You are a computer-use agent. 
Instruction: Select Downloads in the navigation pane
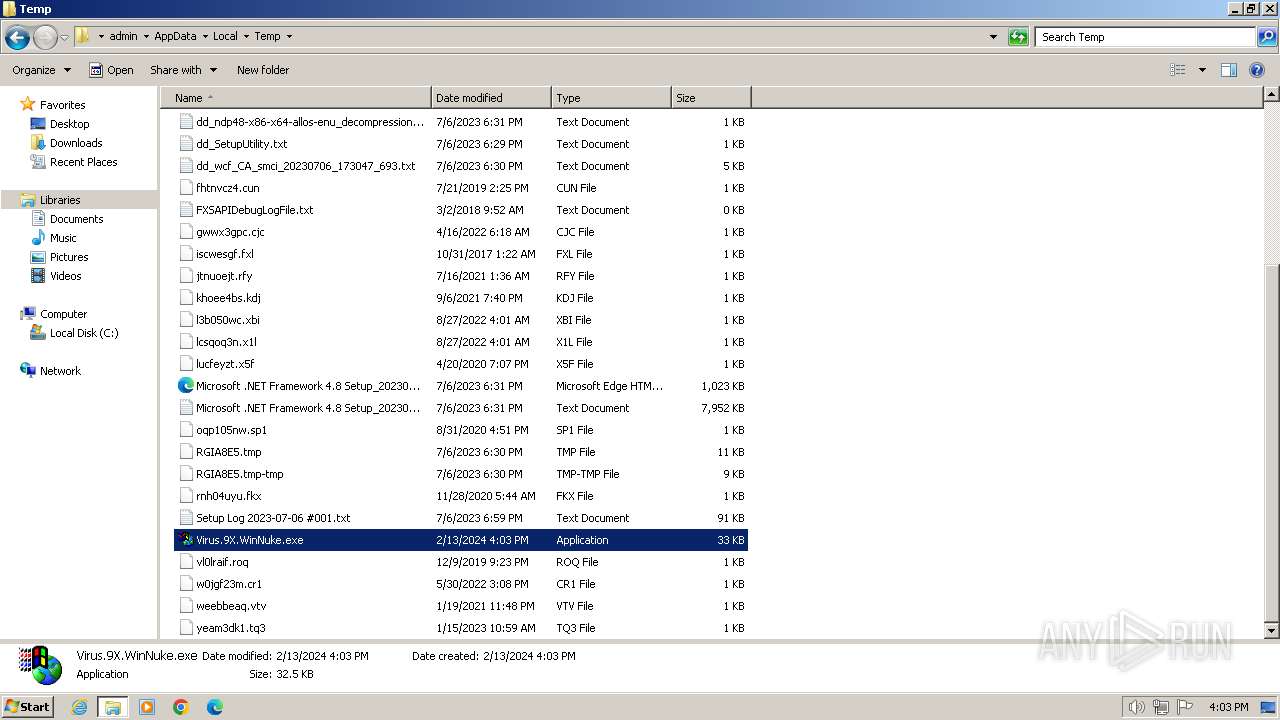[76, 143]
